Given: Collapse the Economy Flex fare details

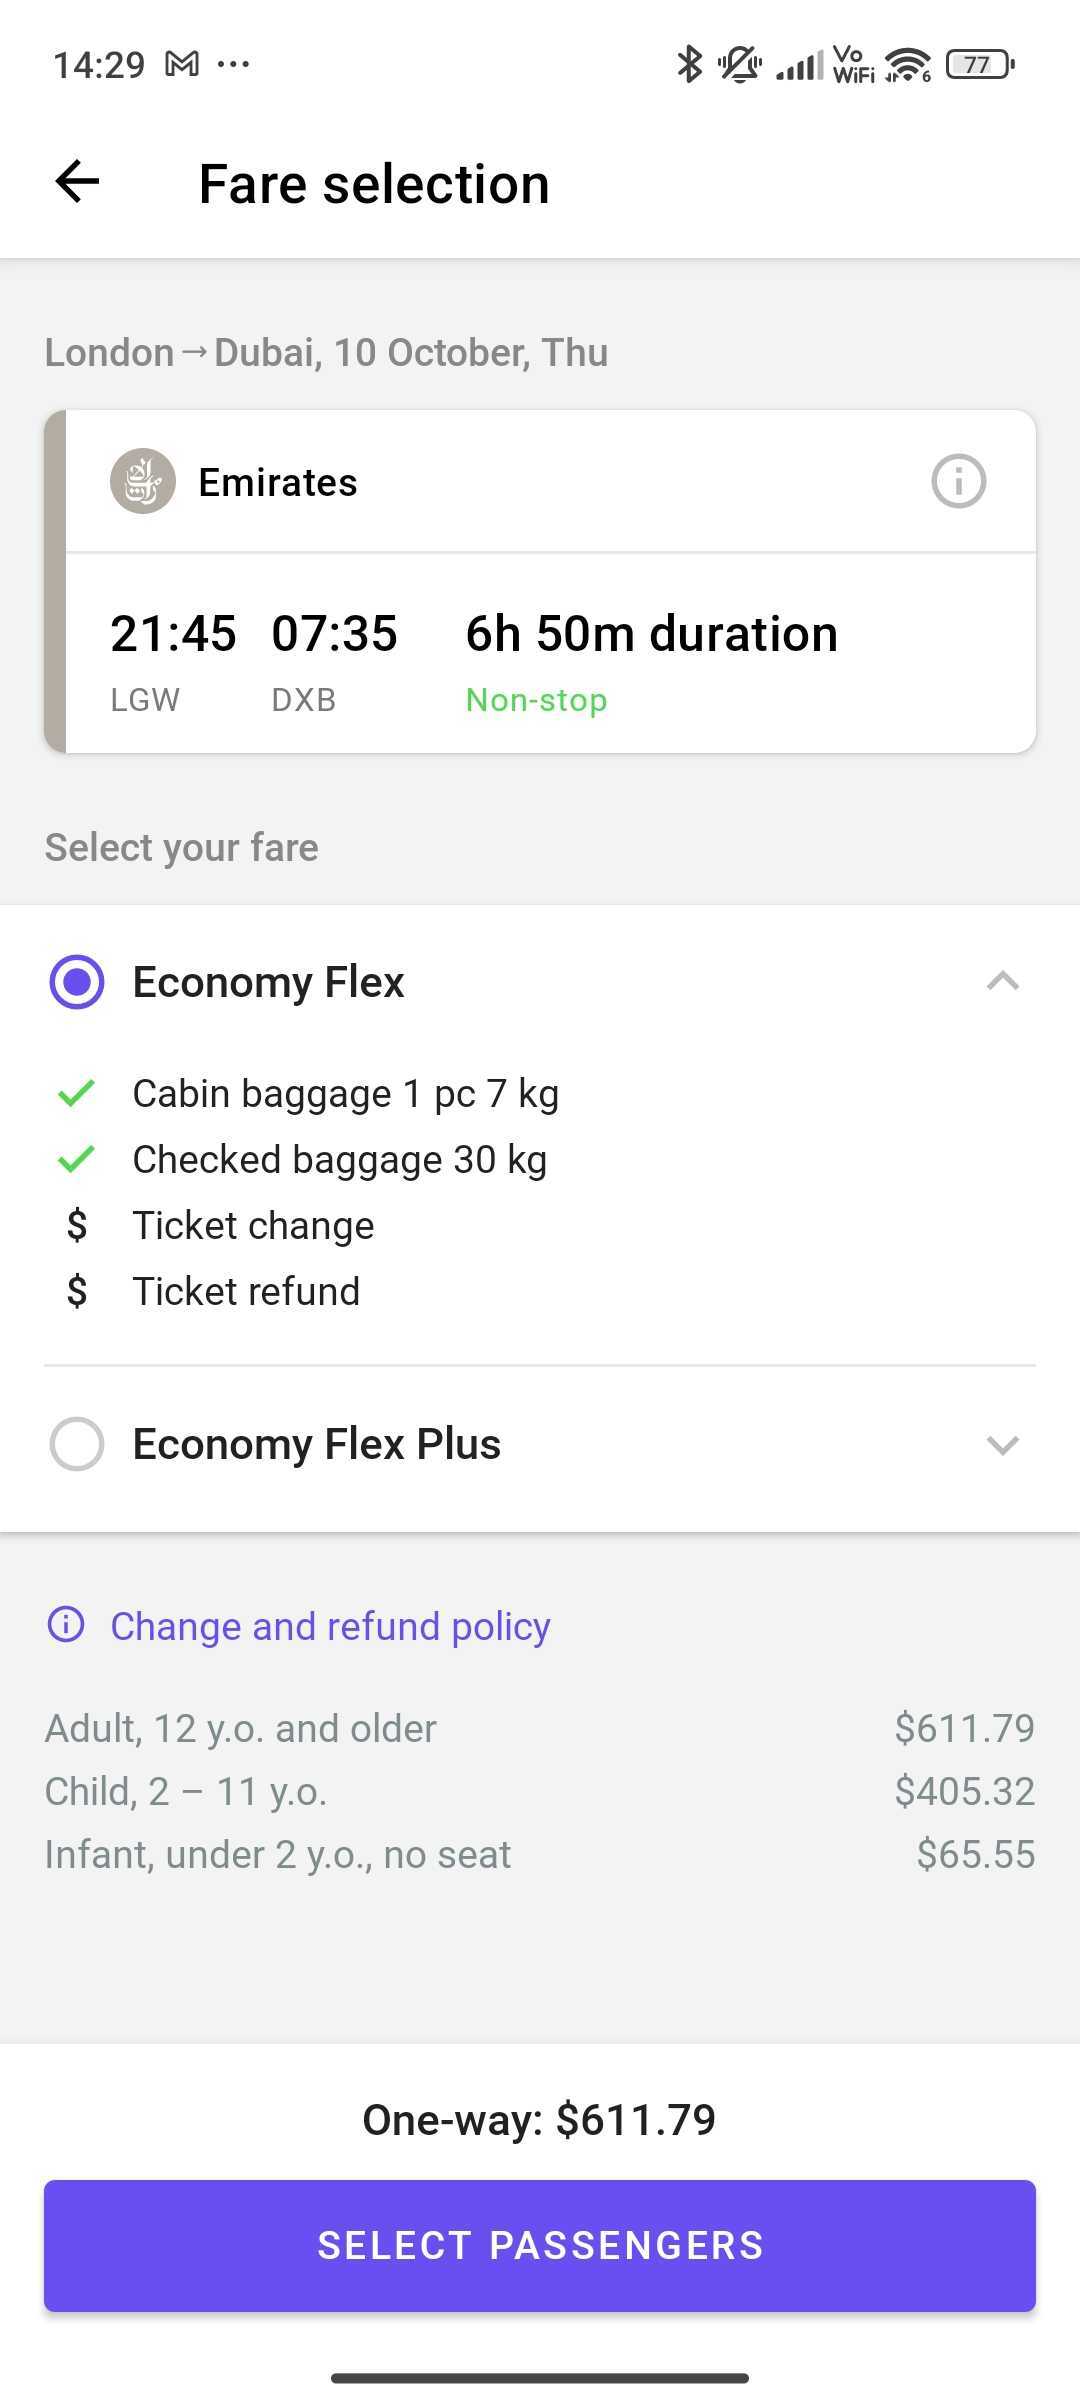Looking at the screenshot, I should [1002, 982].
